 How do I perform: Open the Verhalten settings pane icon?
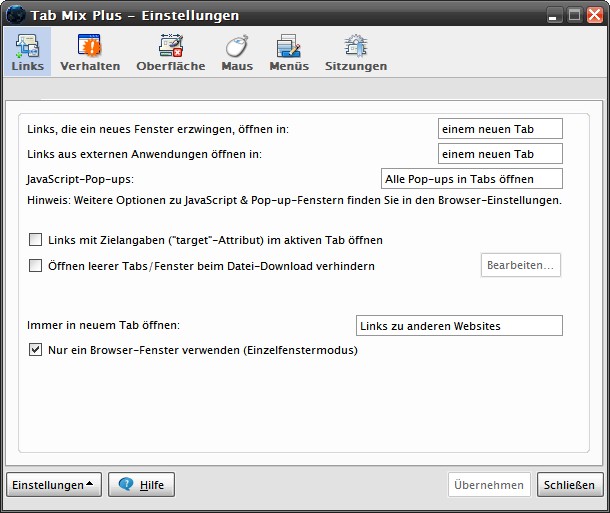tap(90, 52)
